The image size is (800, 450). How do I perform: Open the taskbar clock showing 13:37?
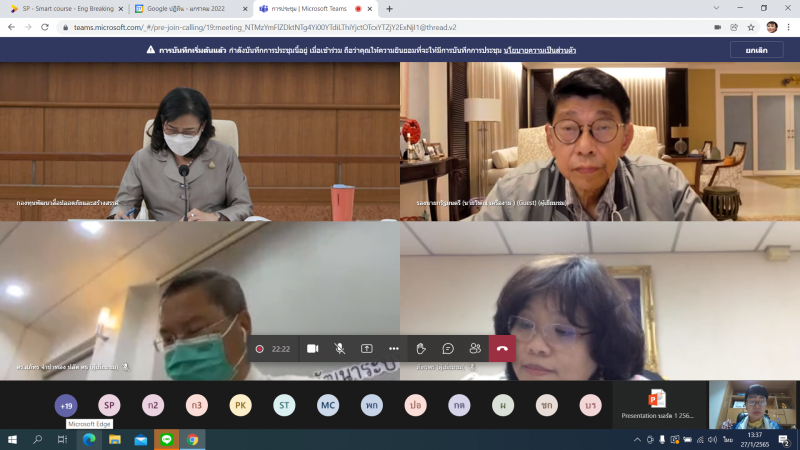tap(755, 440)
